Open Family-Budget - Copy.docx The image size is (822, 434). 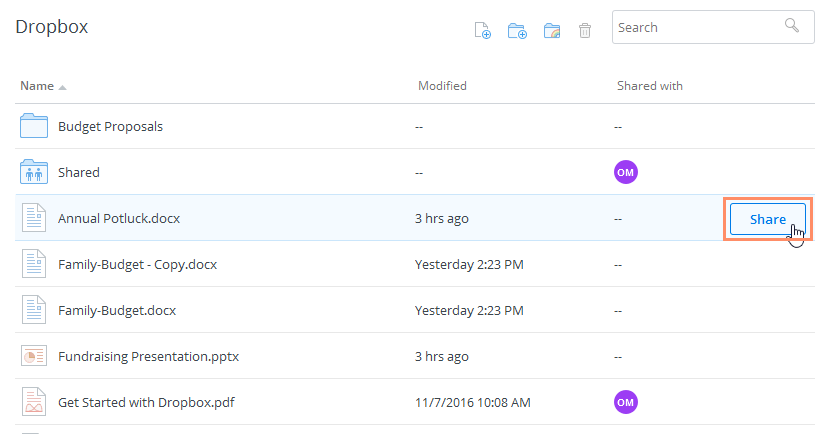[x=137, y=265]
